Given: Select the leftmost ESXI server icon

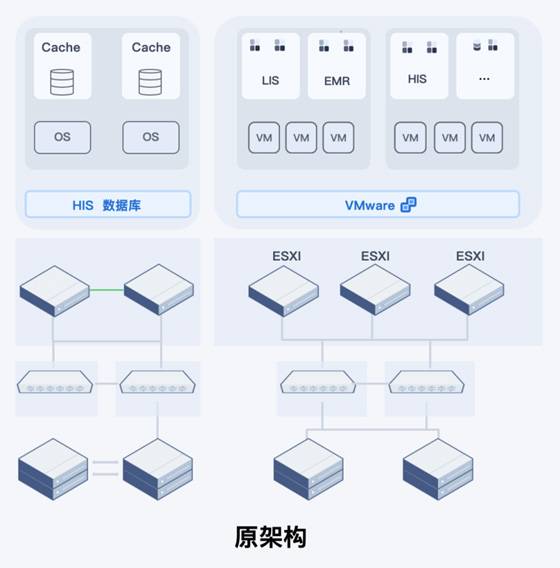Looking at the screenshot, I should coord(284,290).
